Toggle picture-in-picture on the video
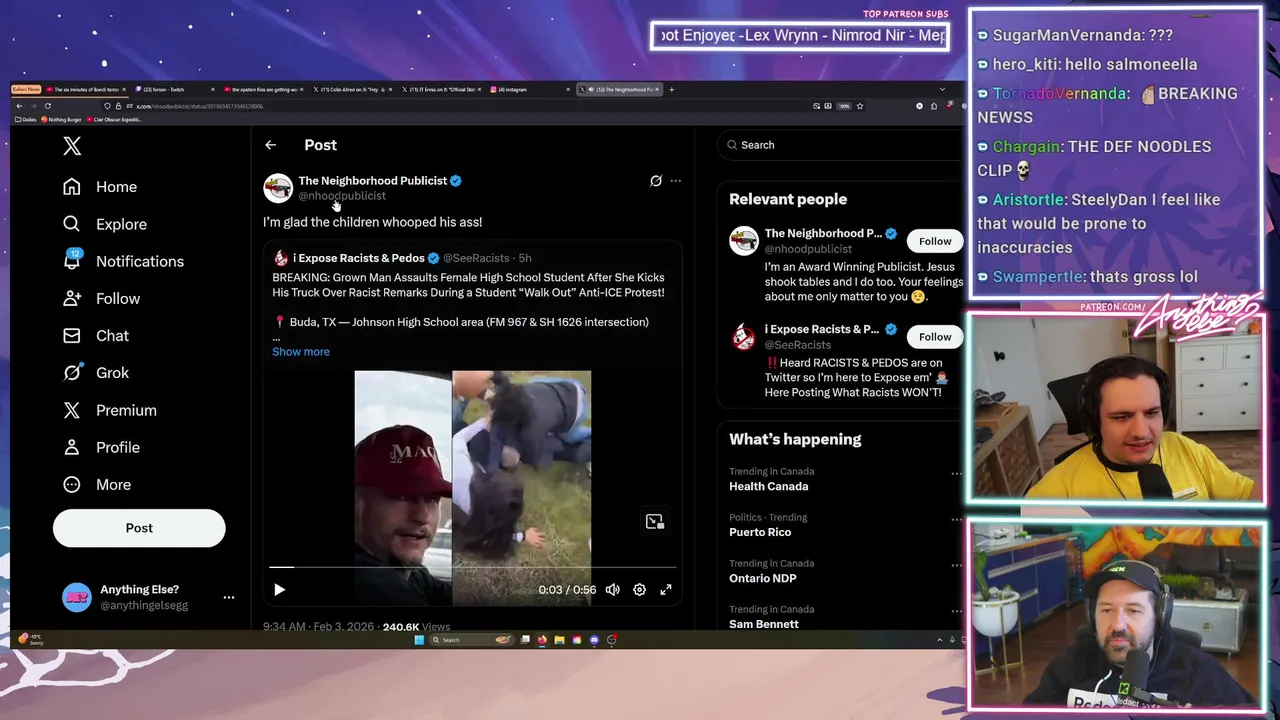 pyautogui.click(x=655, y=522)
